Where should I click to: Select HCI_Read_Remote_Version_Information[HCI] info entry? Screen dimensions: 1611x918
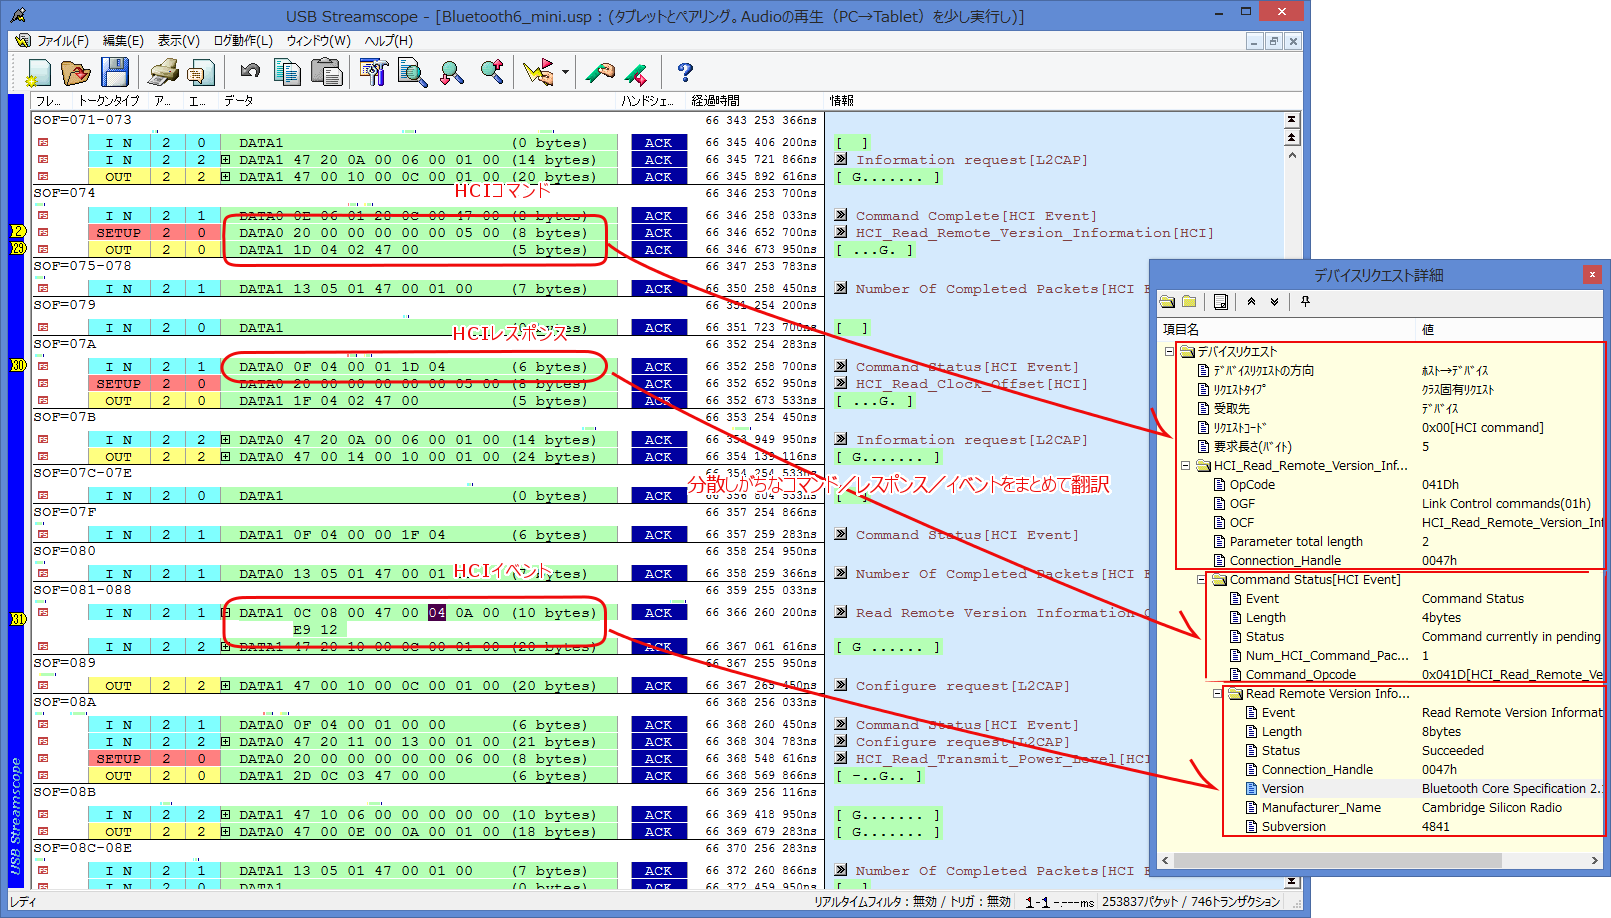1034,232
